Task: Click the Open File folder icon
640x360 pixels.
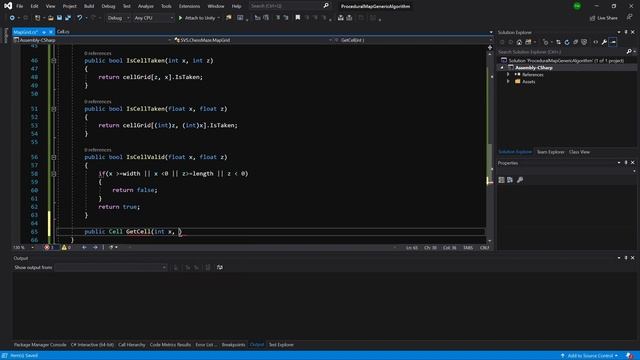Action: click(x=51, y=18)
